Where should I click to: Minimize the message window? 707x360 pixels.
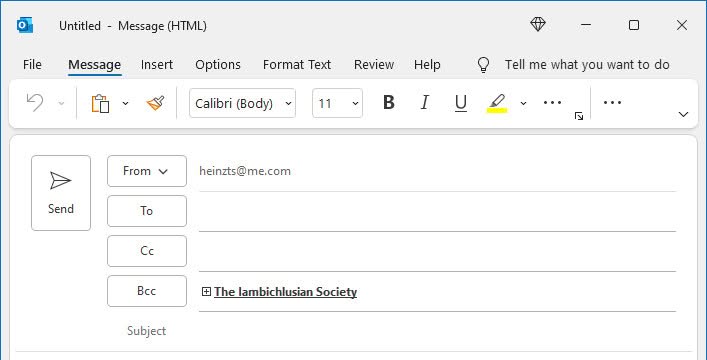(586, 25)
